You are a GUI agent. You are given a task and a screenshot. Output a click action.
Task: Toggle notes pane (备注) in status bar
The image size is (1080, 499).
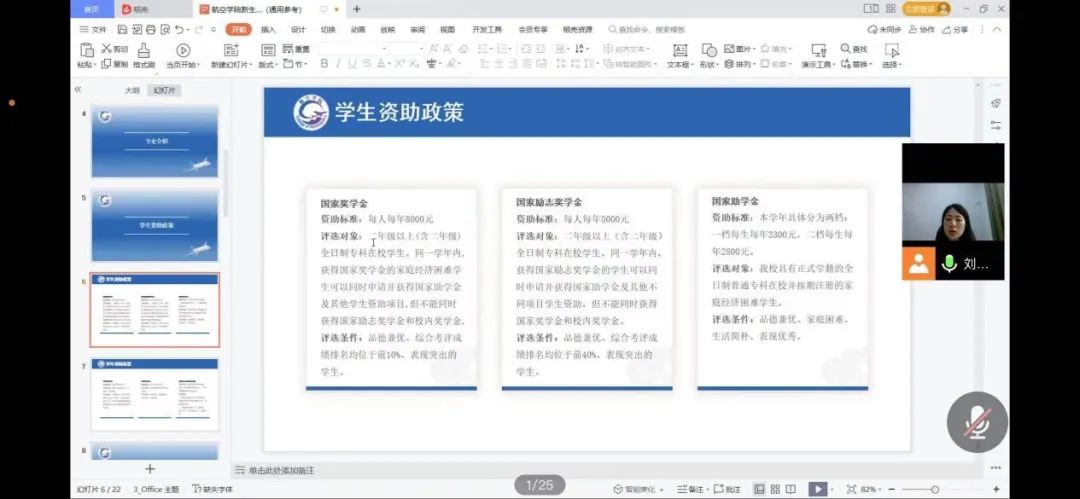(x=689, y=489)
